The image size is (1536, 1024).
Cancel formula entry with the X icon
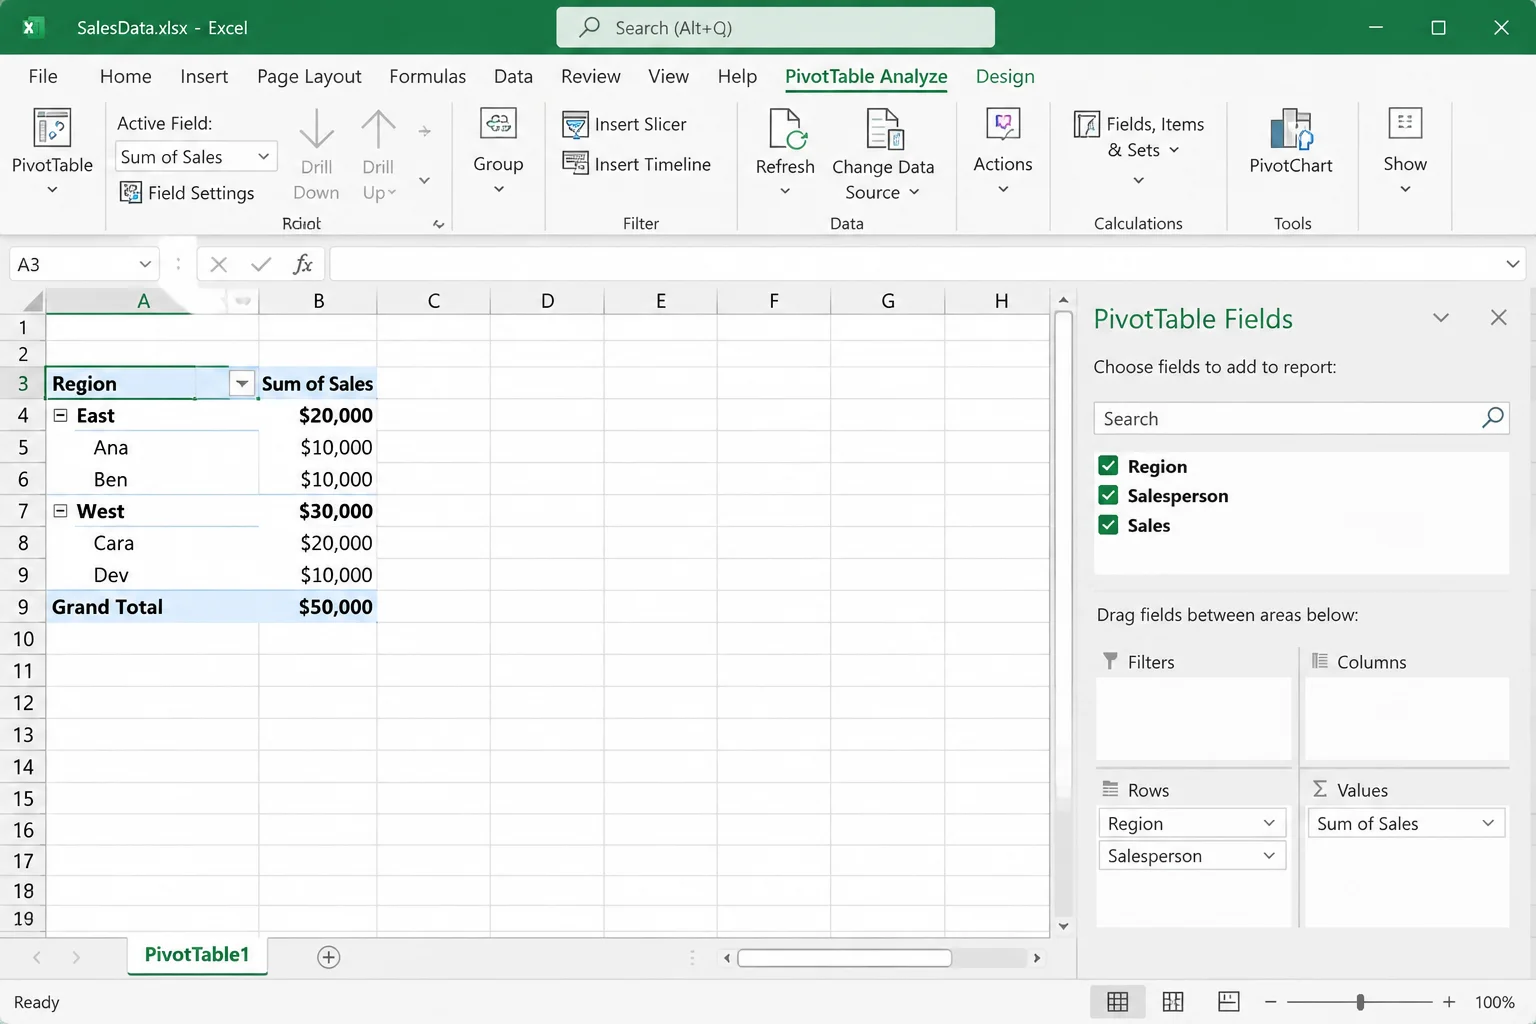tap(219, 264)
